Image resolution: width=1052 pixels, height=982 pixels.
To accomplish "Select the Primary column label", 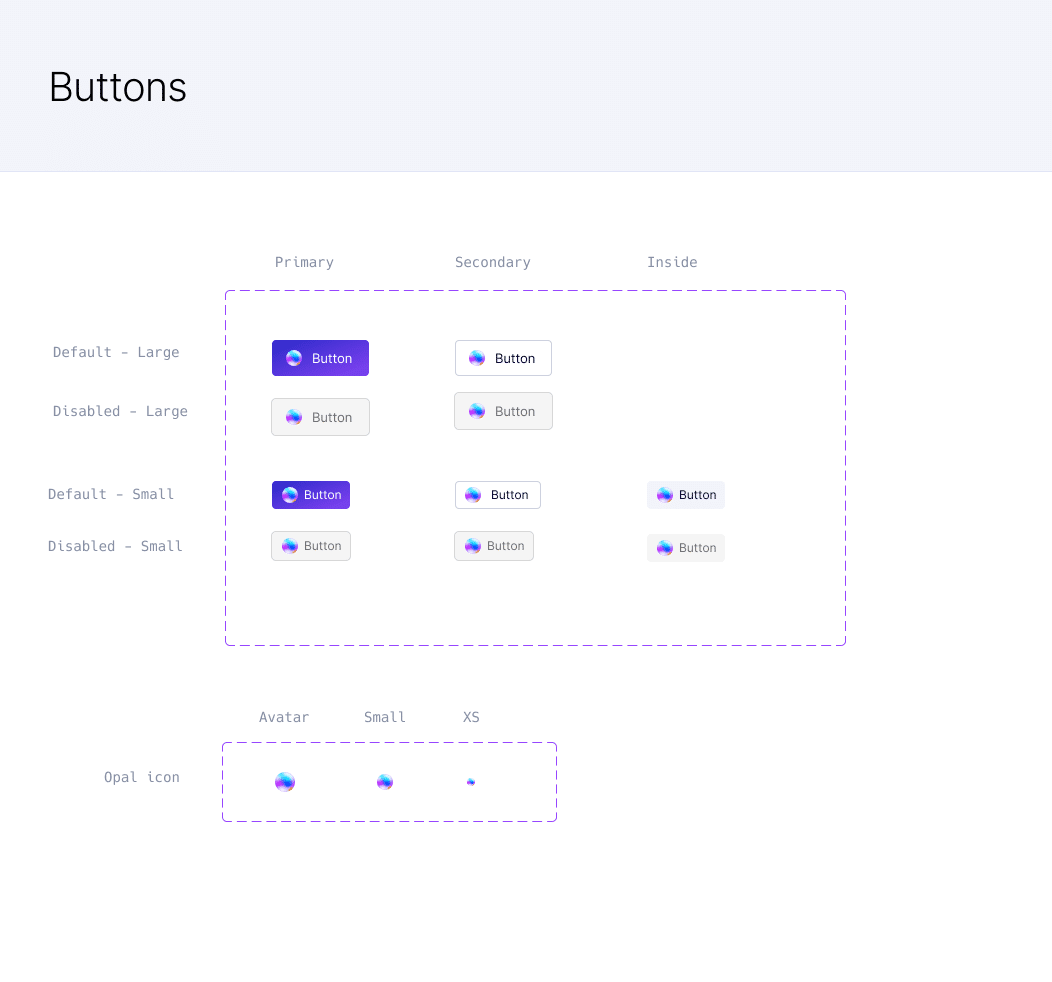I will (x=304, y=262).
